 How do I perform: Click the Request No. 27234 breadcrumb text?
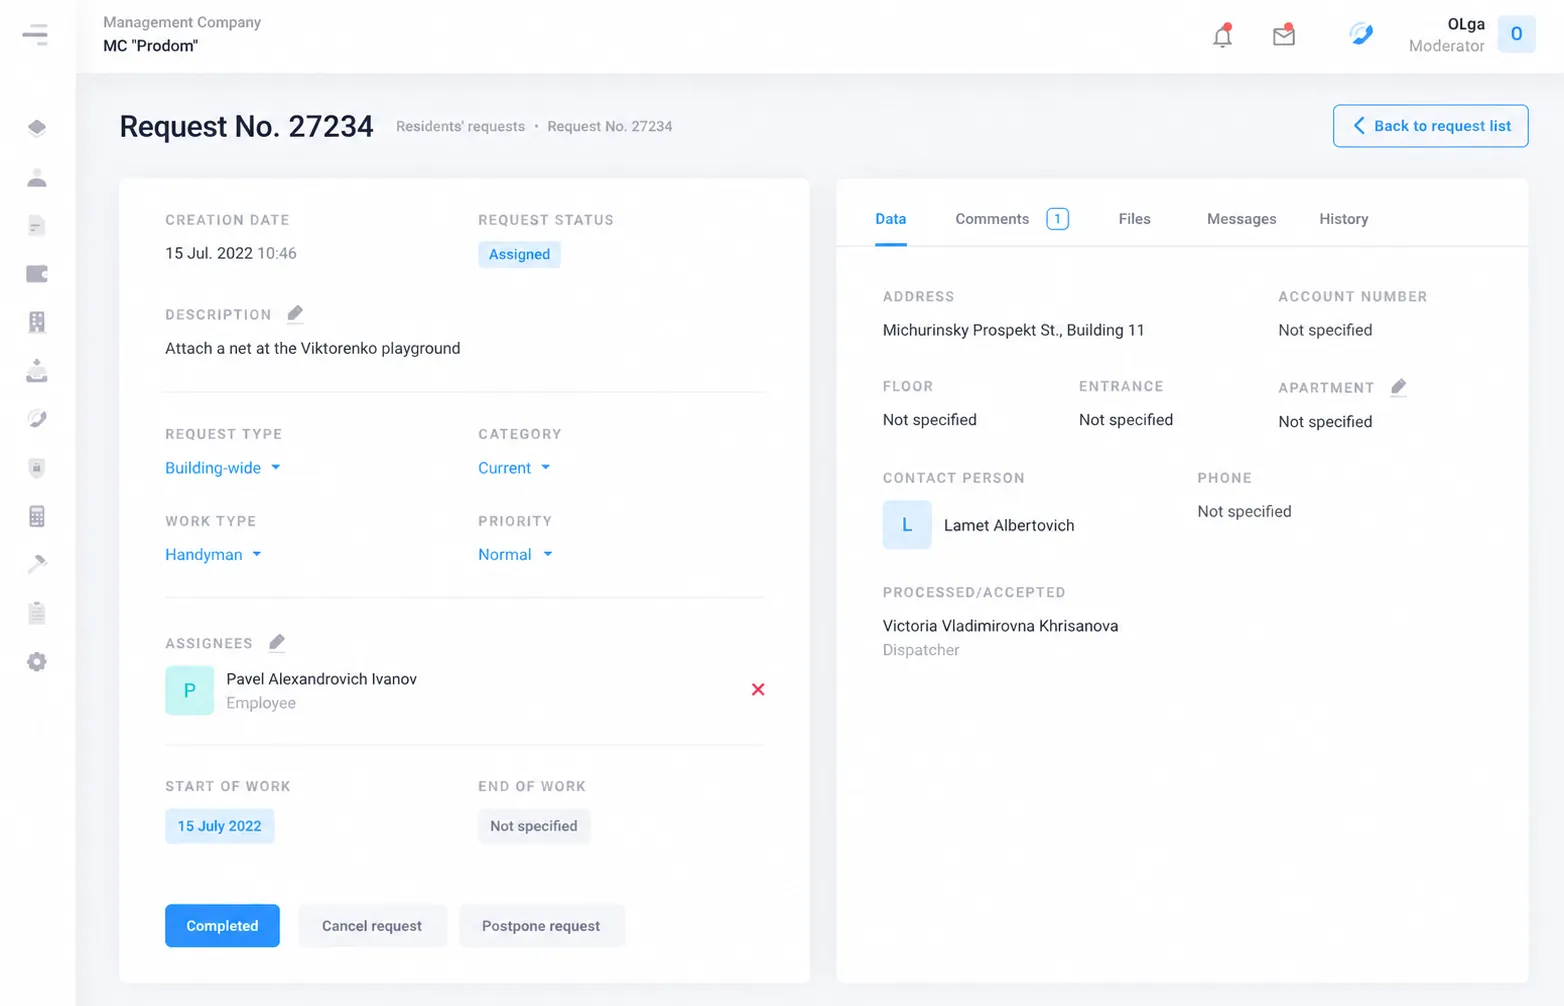pyautogui.click(x=609, y=127)
